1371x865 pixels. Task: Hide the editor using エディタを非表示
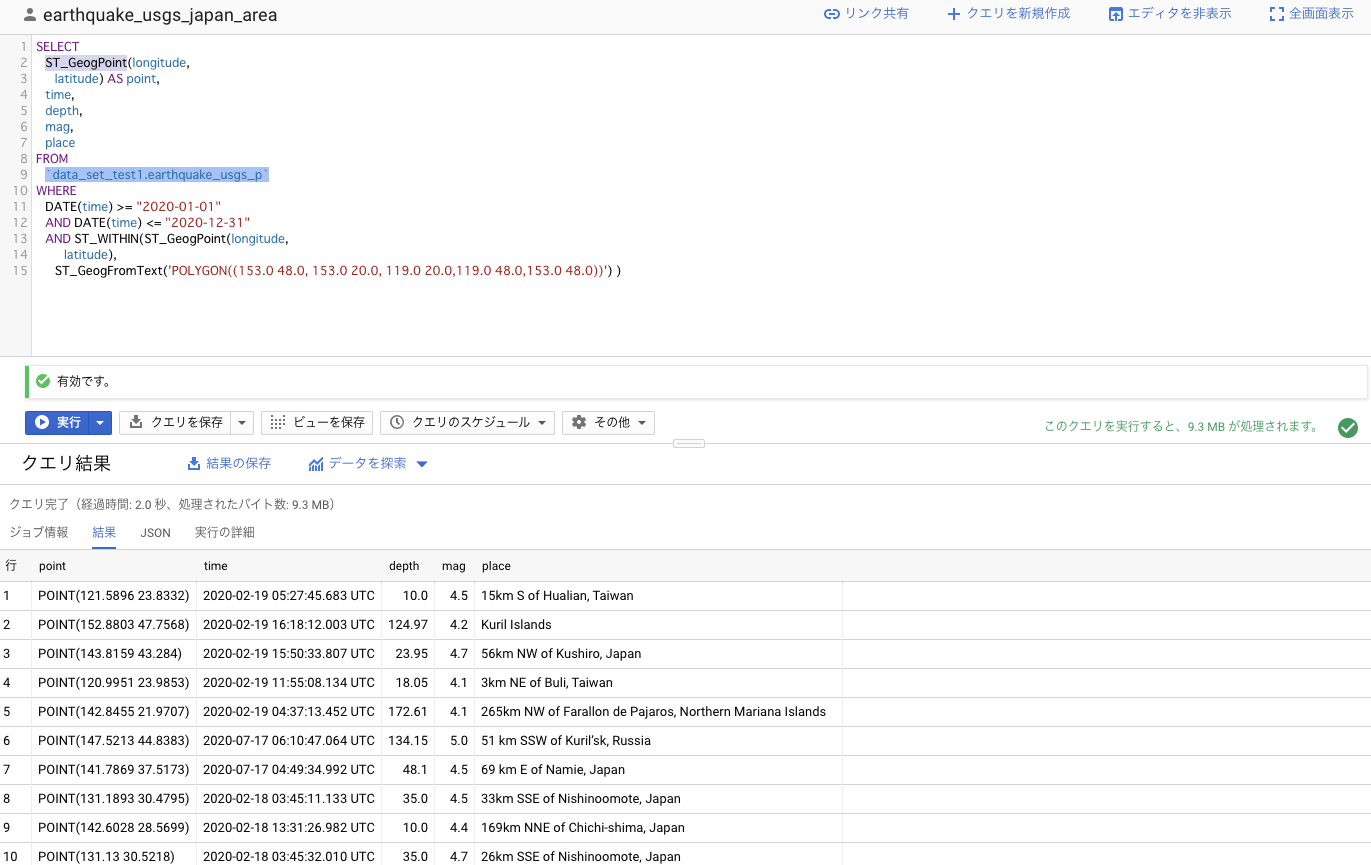1169,15
